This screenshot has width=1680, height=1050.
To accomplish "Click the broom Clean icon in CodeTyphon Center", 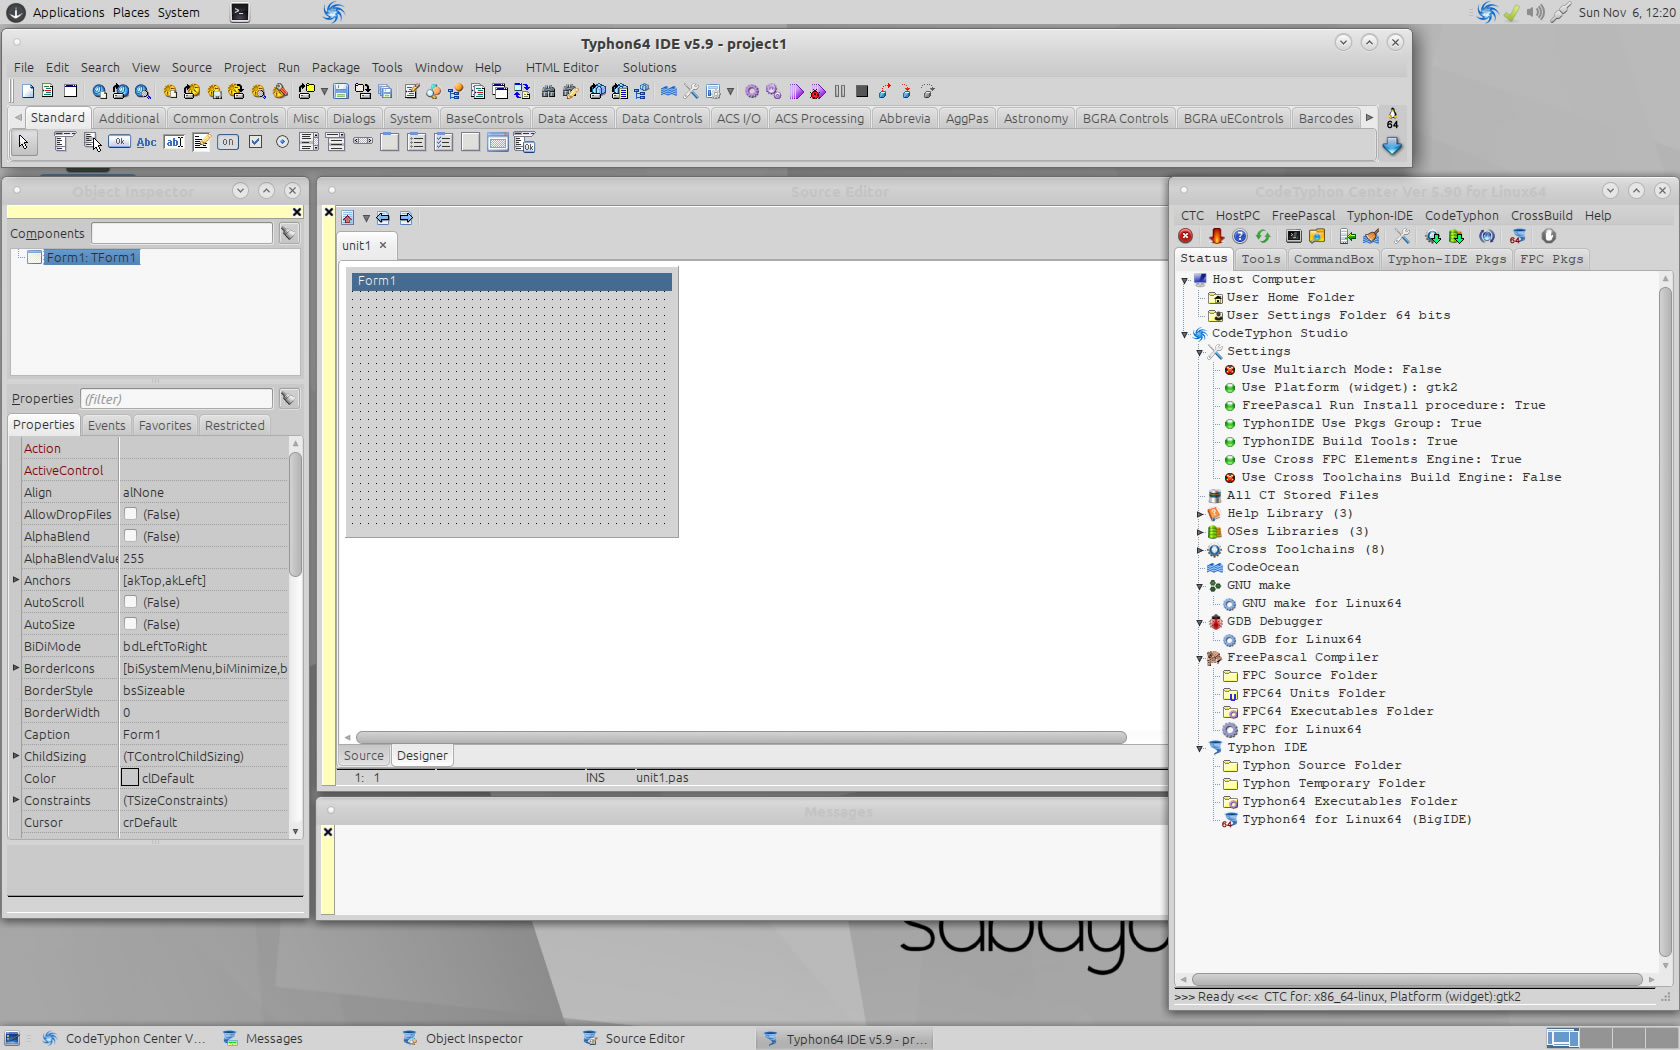I will [x=1371, y=236].
